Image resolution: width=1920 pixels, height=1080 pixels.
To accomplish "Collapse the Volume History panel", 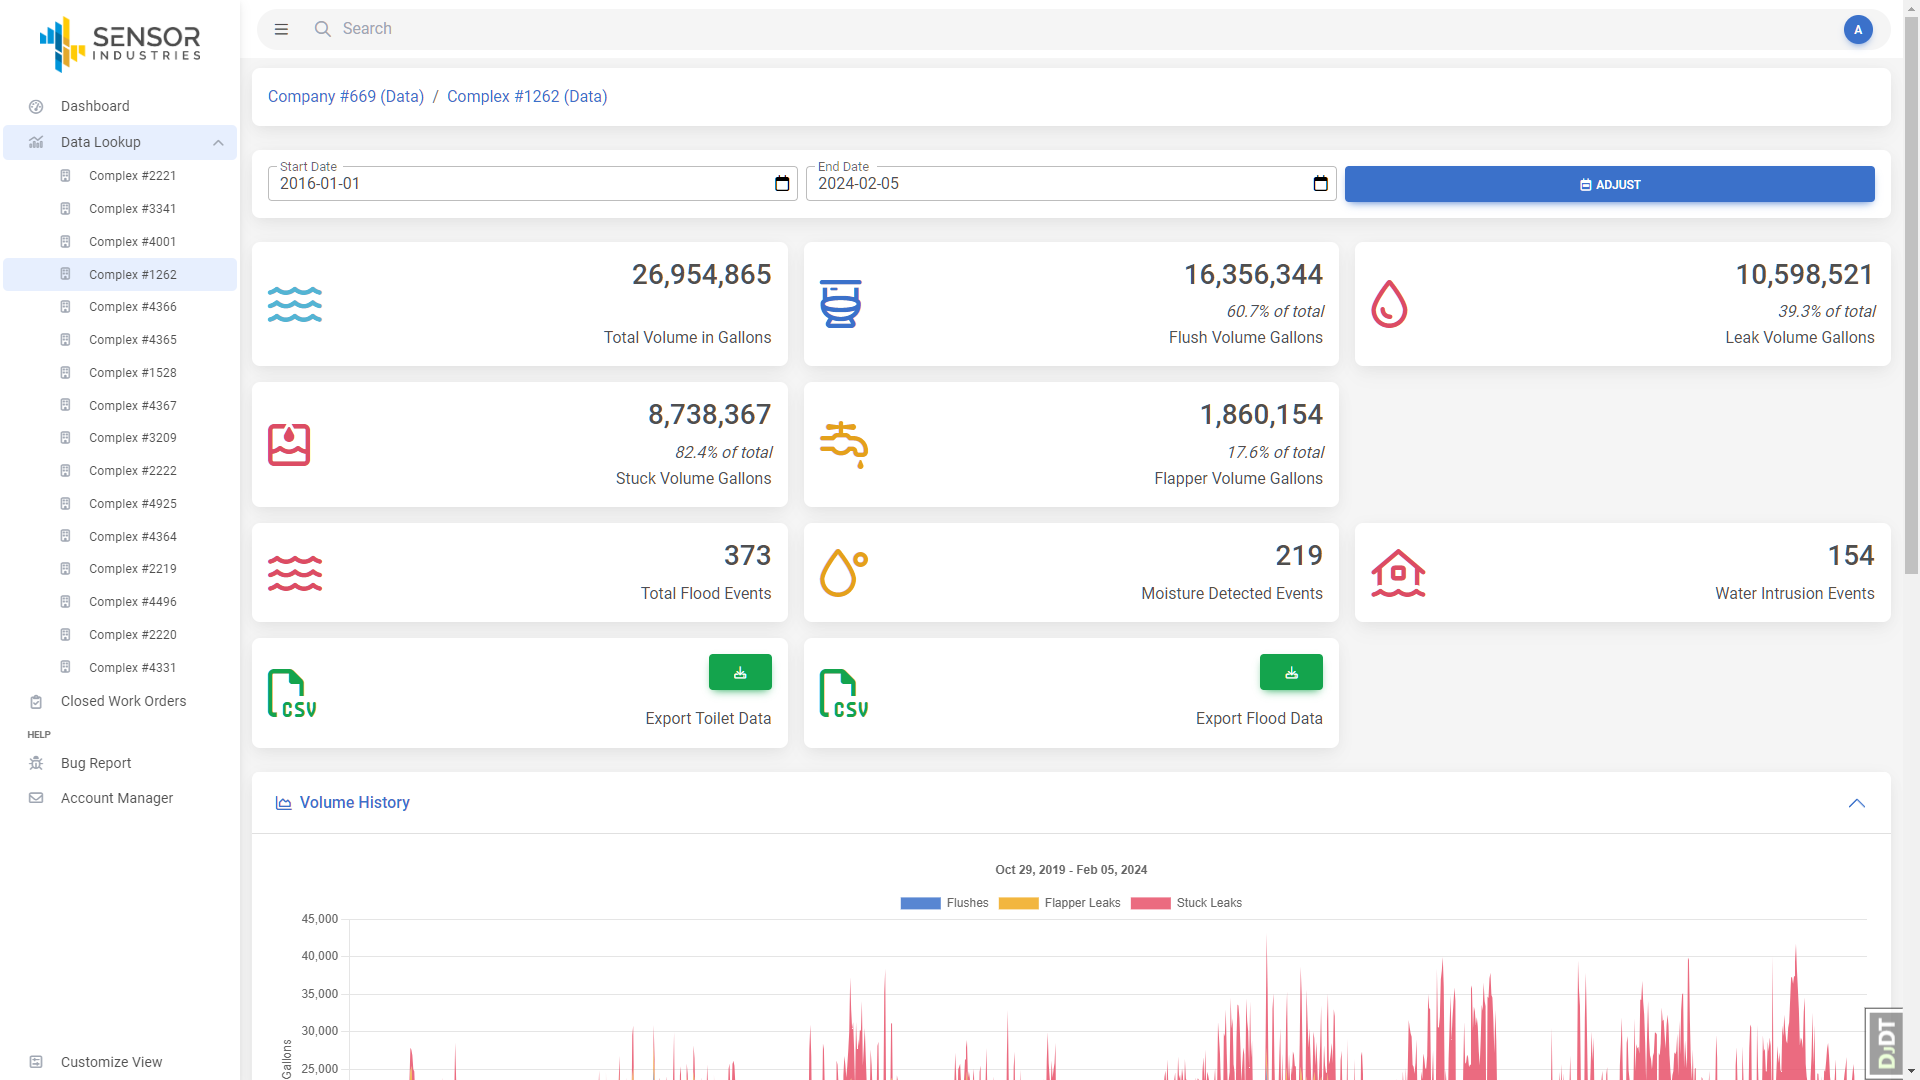I will point(1856,803).
